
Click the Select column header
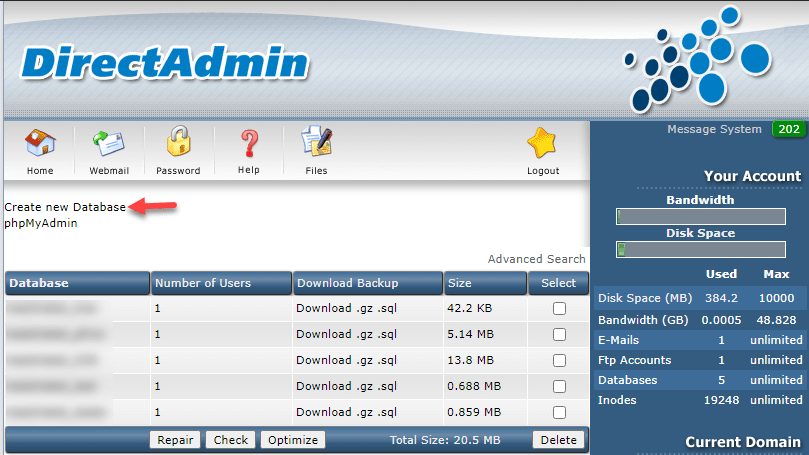558,283
